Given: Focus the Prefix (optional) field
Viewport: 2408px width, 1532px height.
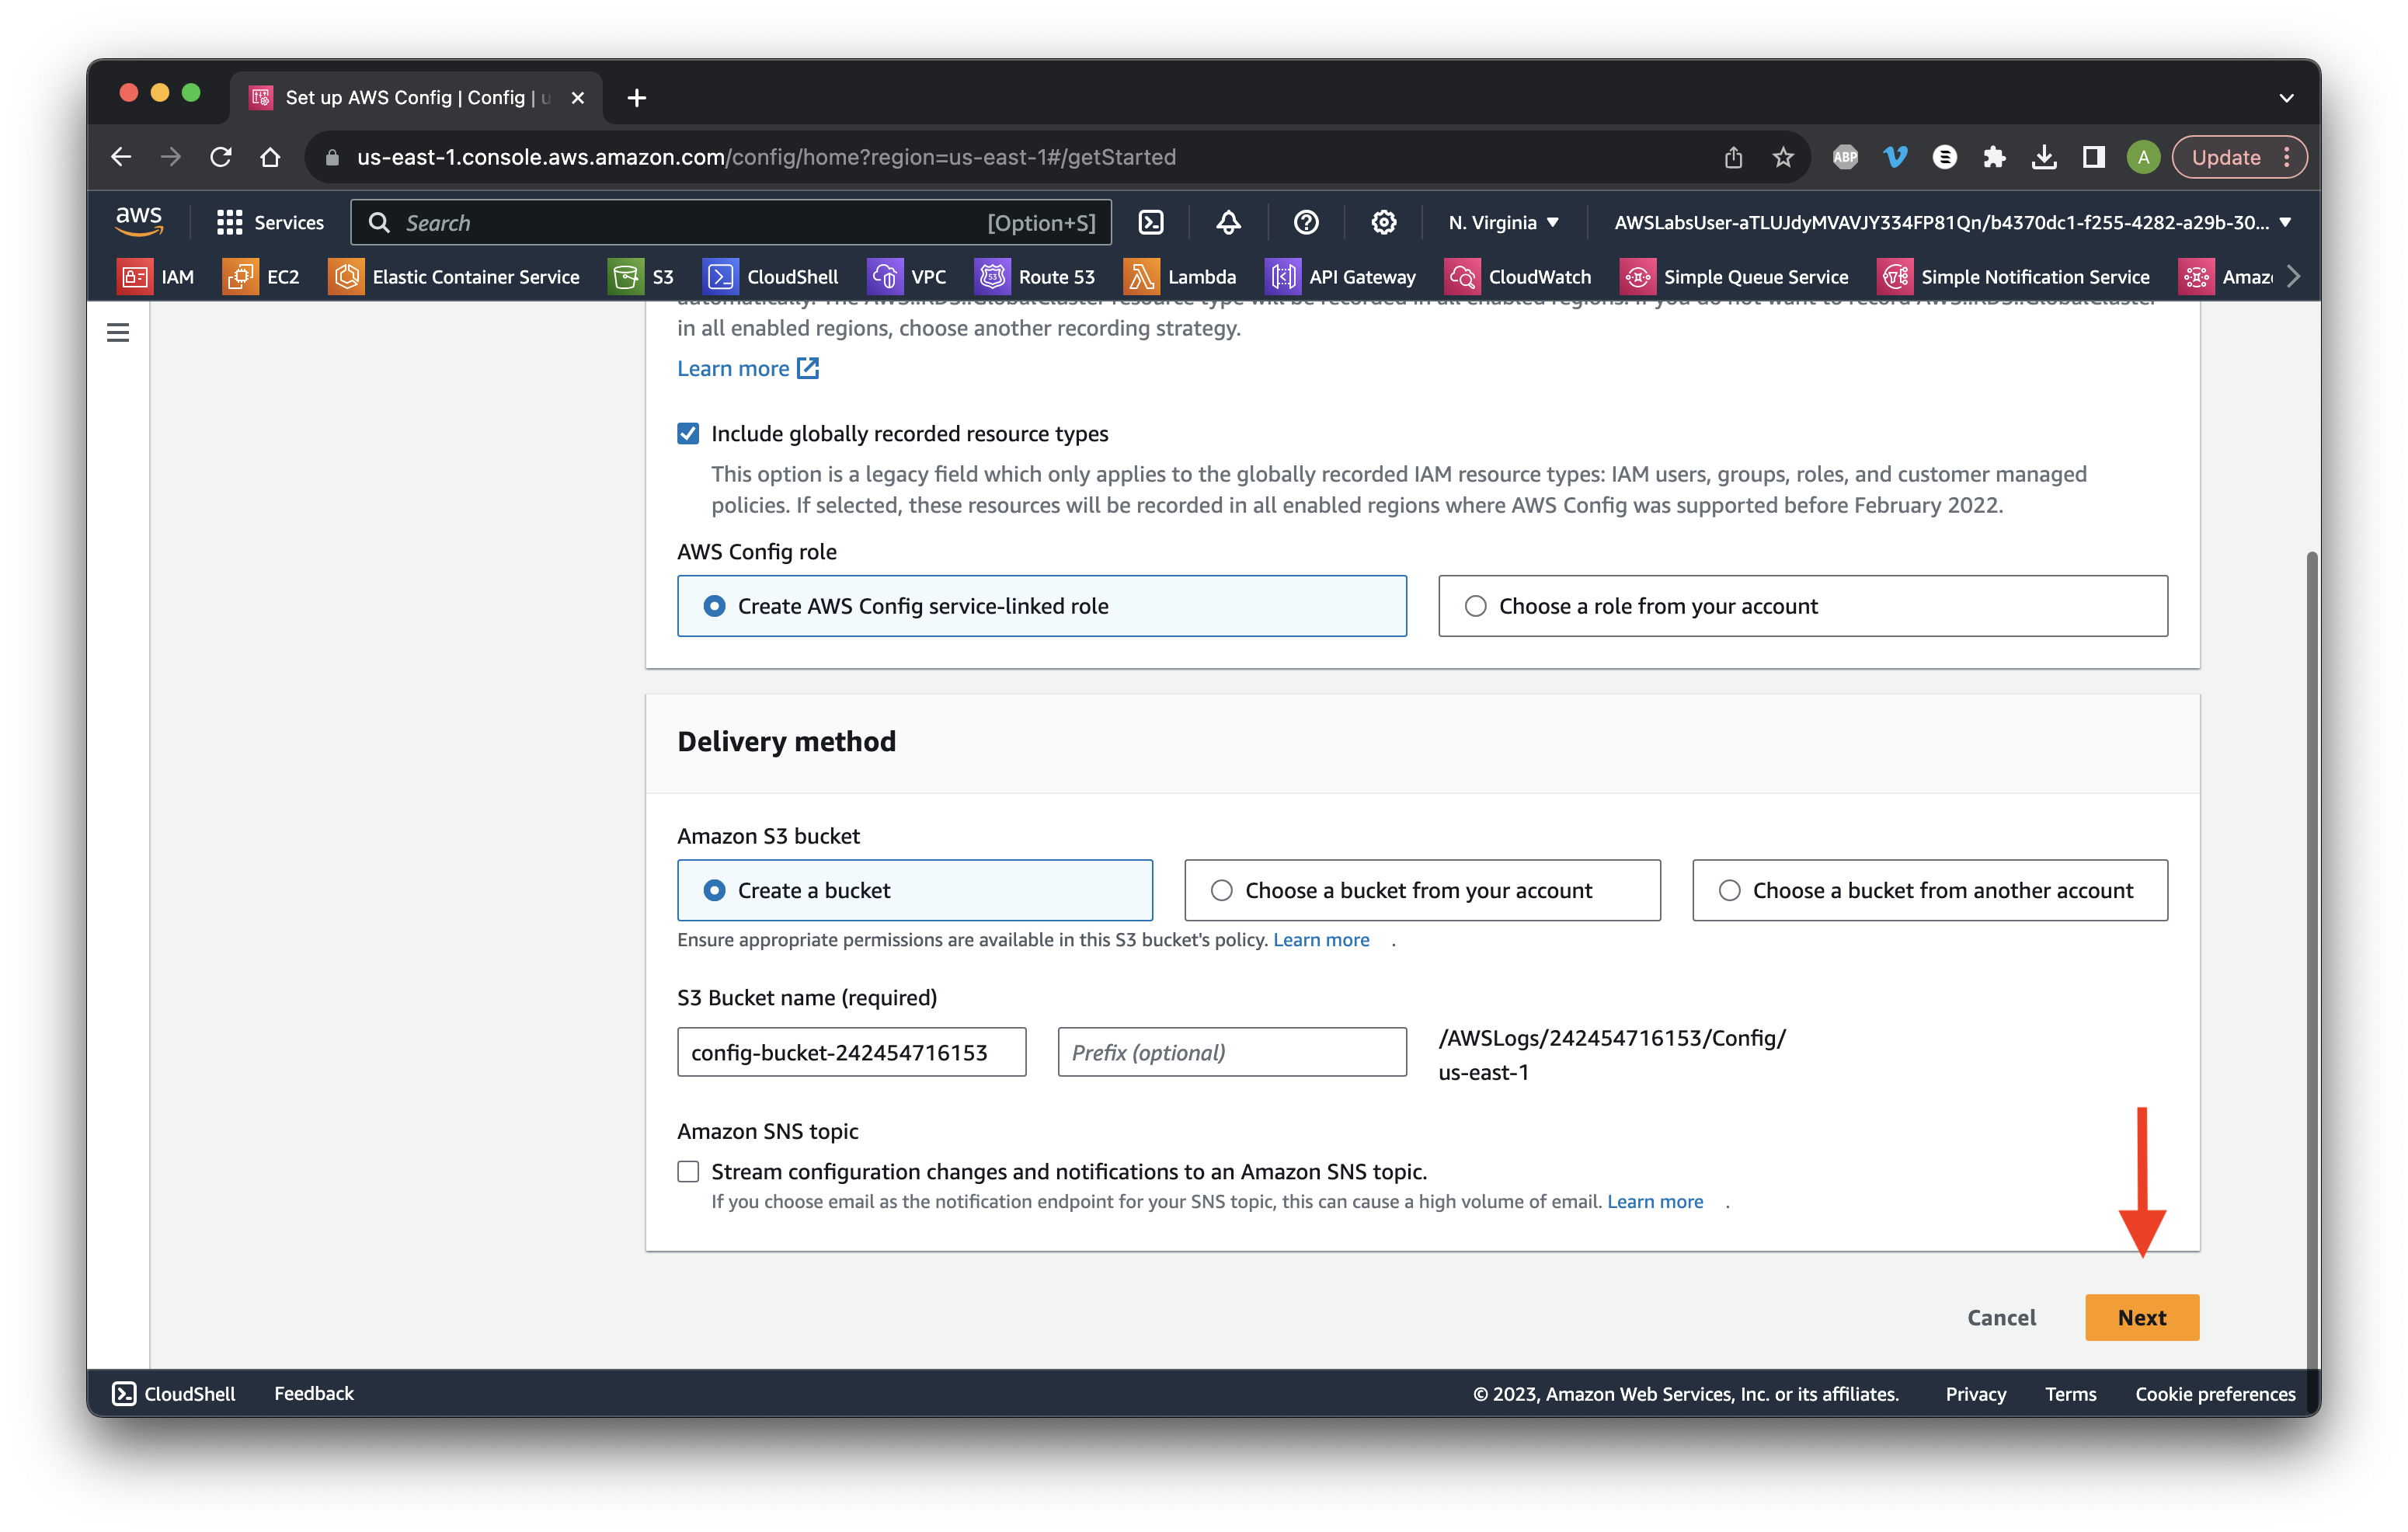Looking at the screenshot, I should (1232, 1052).
